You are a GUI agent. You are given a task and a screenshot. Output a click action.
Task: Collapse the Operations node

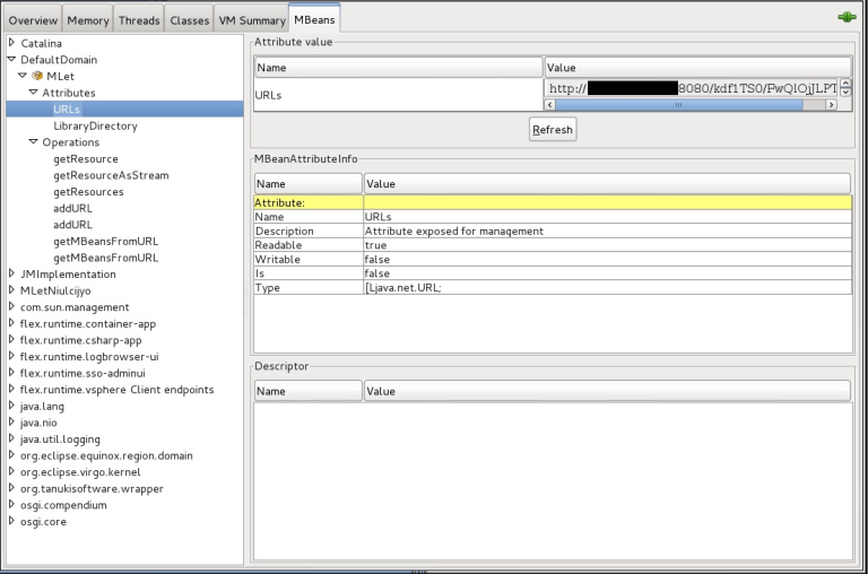tap(33, 142)
